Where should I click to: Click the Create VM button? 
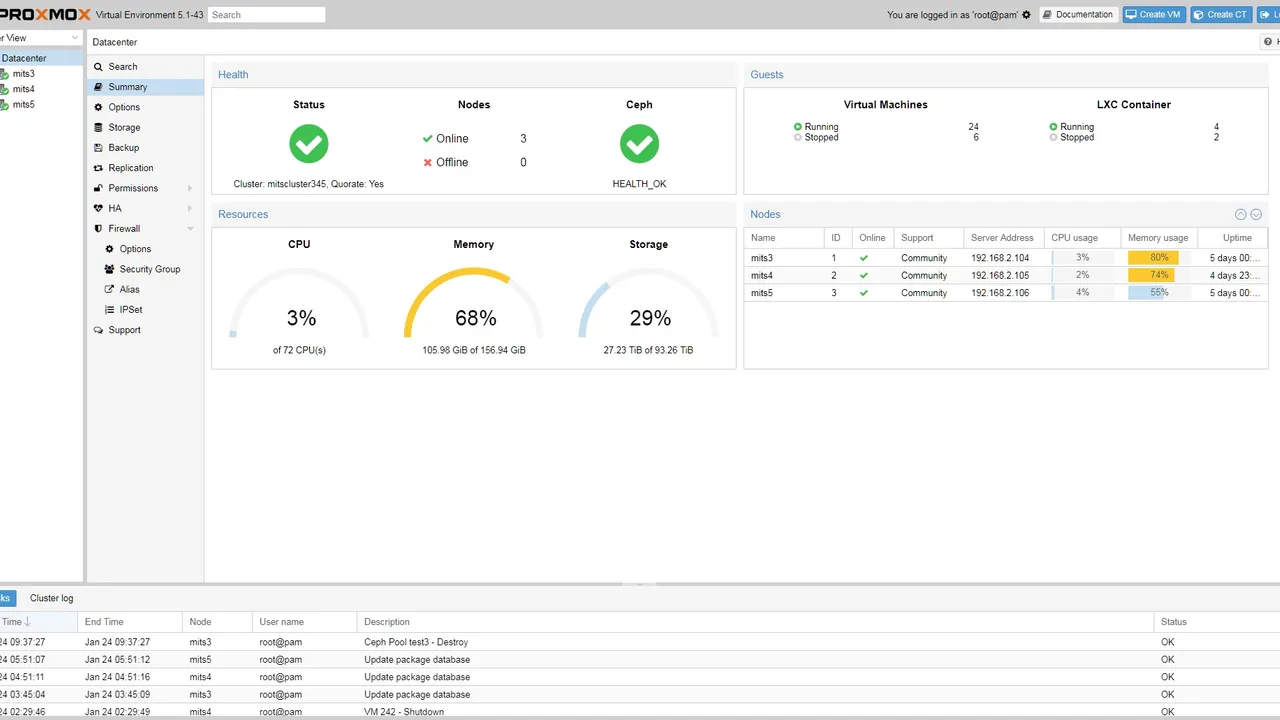(x=1153, y=15)
